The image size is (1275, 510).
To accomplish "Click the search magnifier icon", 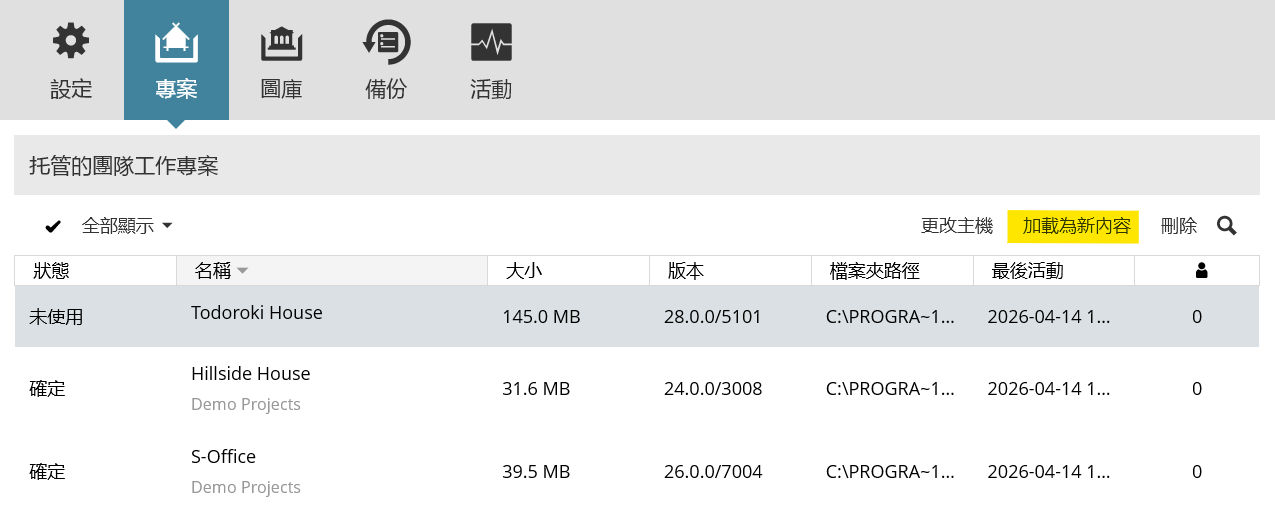I will click(1227, 226).
